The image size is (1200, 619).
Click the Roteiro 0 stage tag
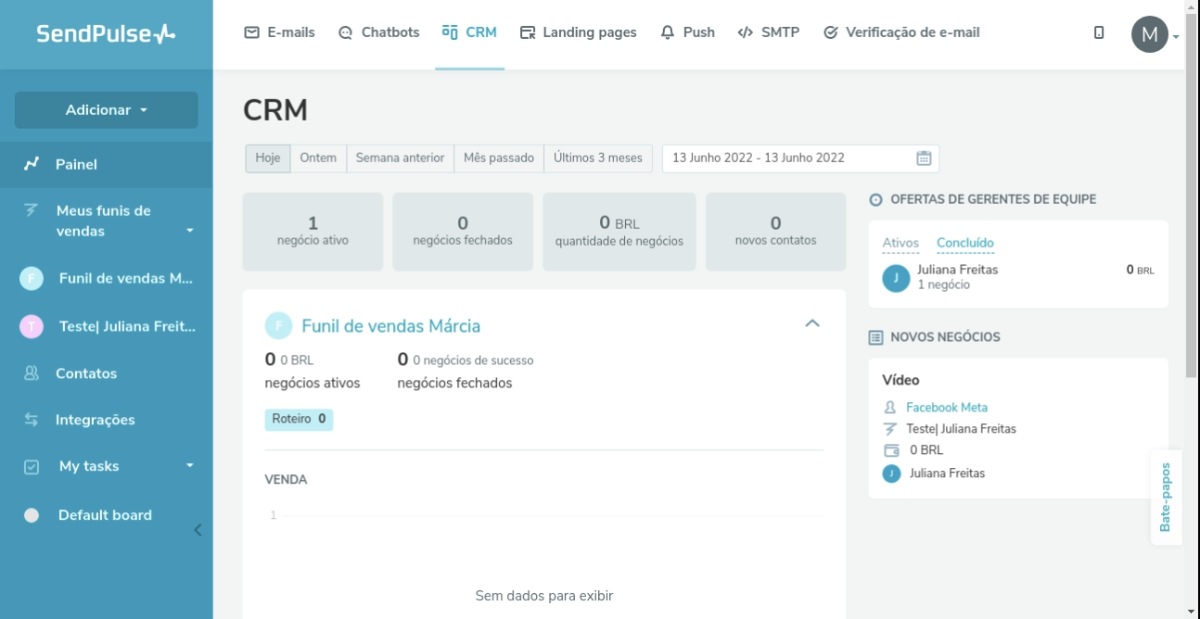click(x=299, y=419)
